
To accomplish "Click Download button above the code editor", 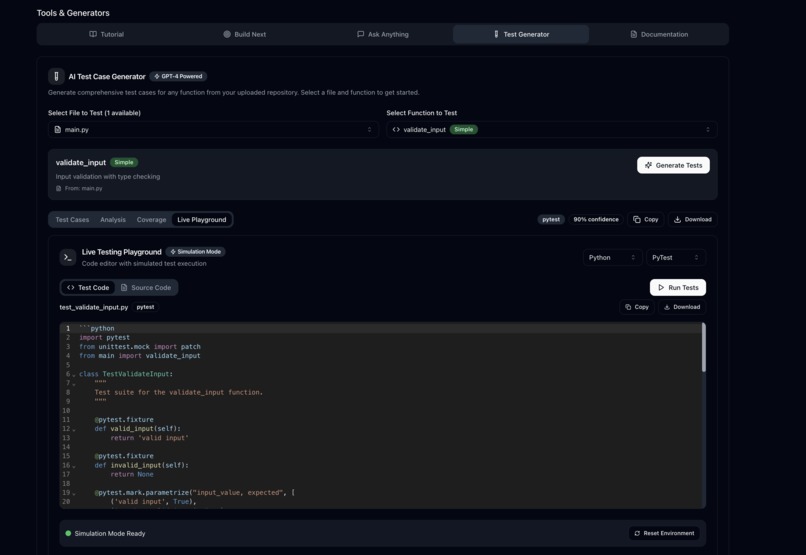I will click(x=682, y=307).
